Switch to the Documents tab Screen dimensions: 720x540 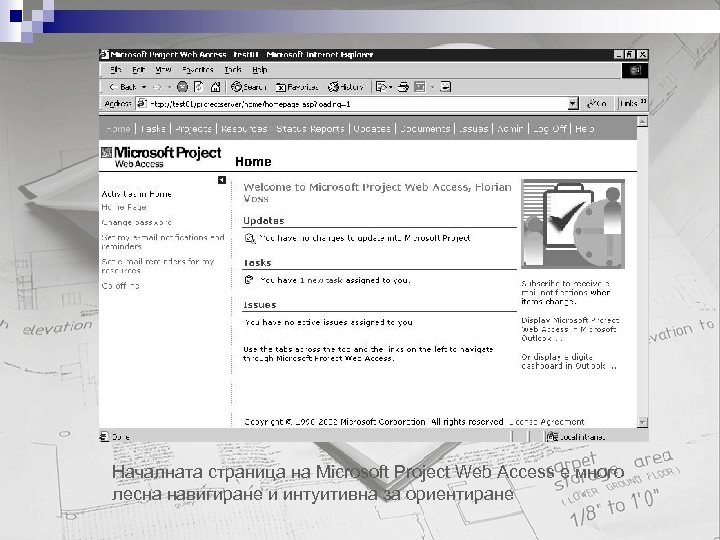coord(425,129)
